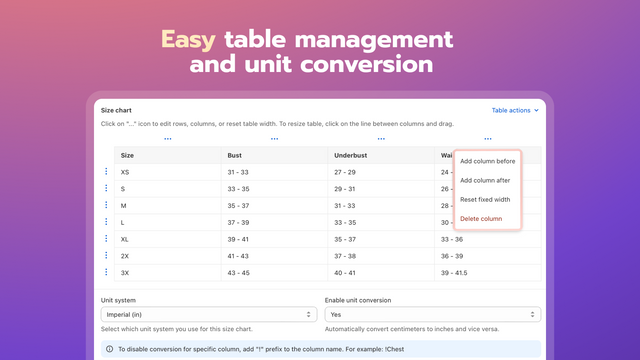This screenshot has width=640, height=360.
Task: Open row options for L row
Action: point(106,222)
